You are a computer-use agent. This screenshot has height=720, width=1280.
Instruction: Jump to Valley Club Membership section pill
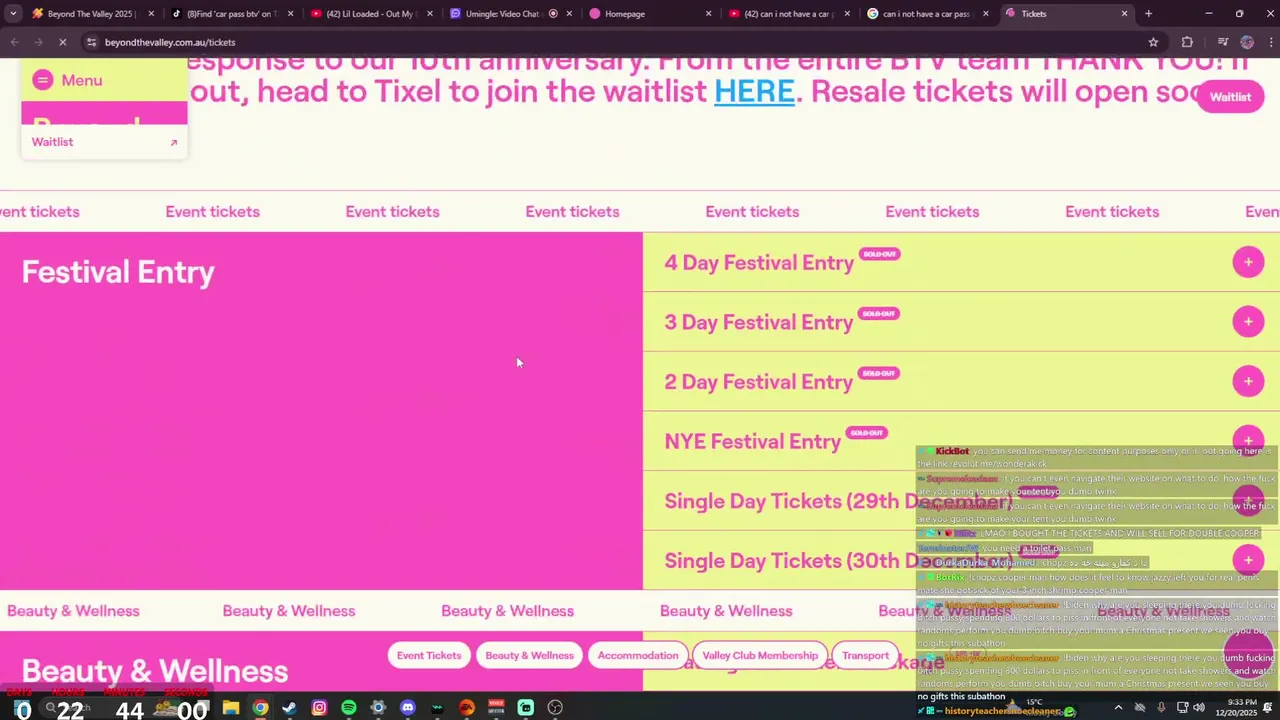(760, 656)
